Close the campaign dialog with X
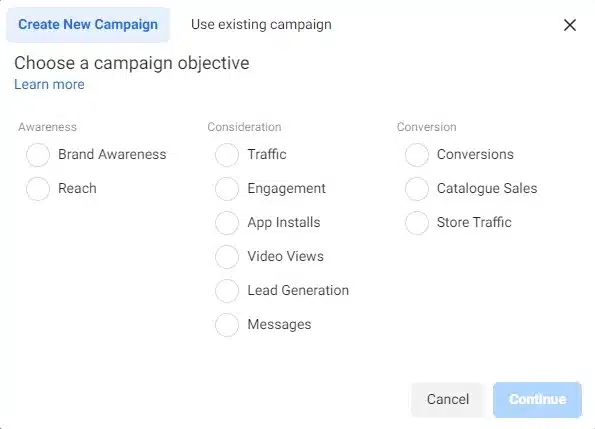This screenshot has height=429, width=595. (570, 25)
